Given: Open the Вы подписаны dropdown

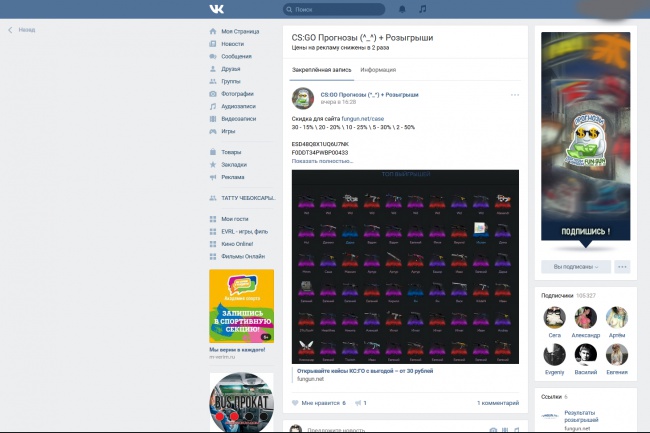Looking at the screenshot, I should click(x=576, y=267).
